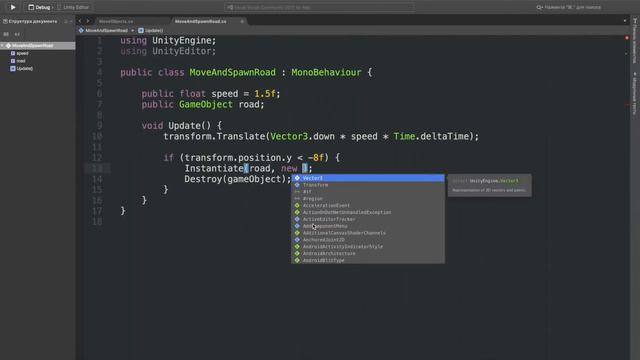Choose AndroidArchitecture from autocomplete list
Image resolution: width=640 pixels, height=360 pixels.
tap(368, 253)
